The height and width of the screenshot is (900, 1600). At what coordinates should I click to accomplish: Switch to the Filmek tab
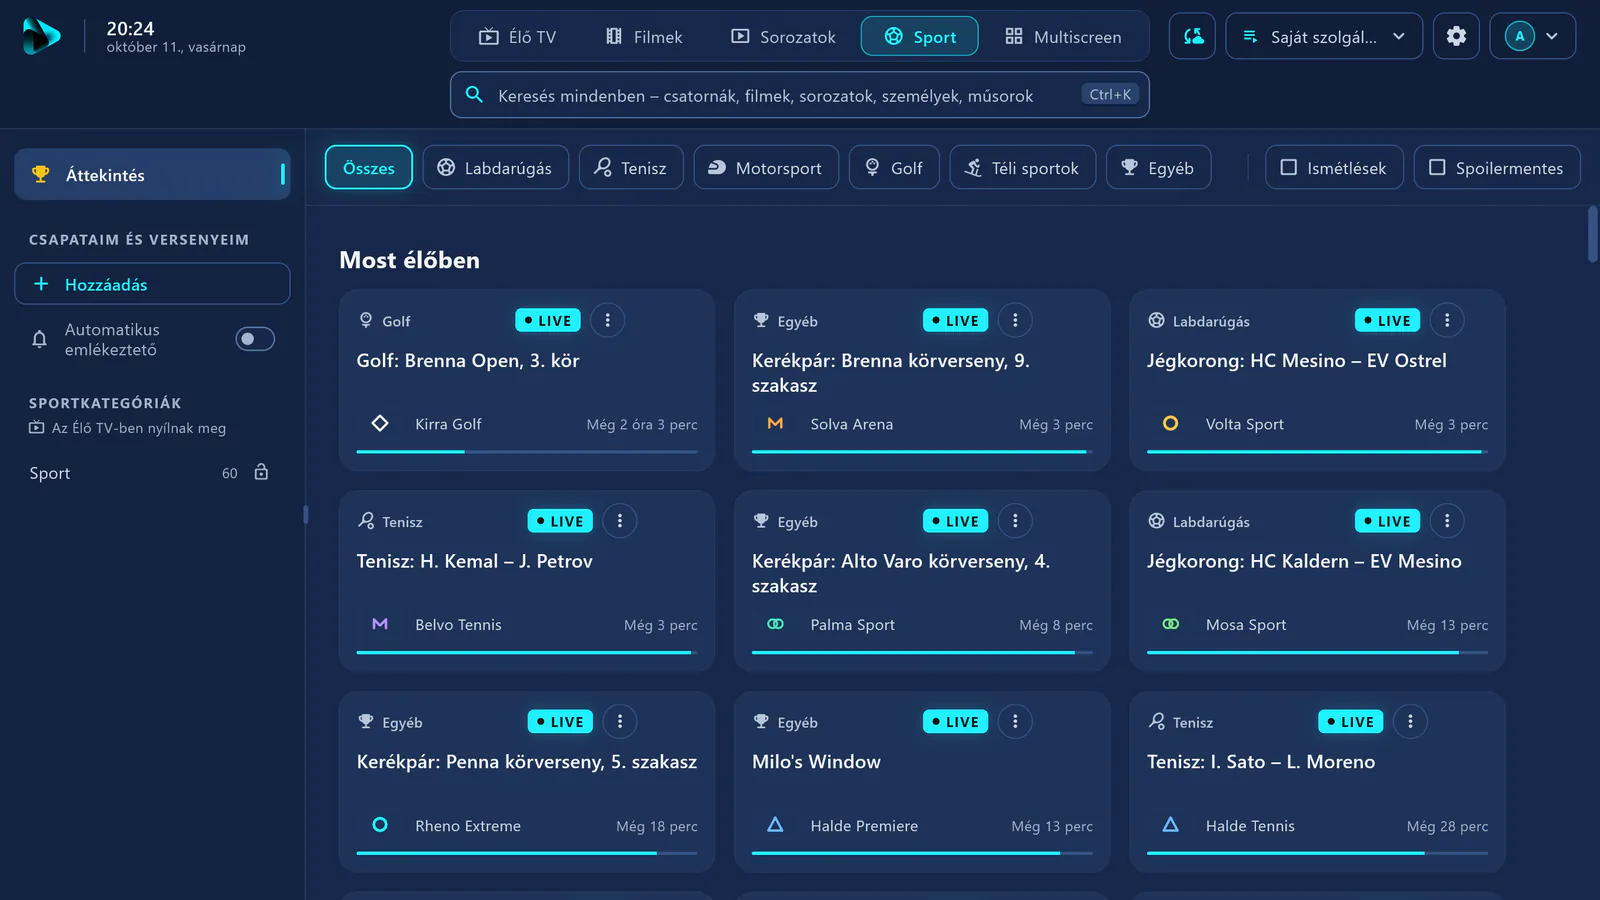tap(644, 36)
